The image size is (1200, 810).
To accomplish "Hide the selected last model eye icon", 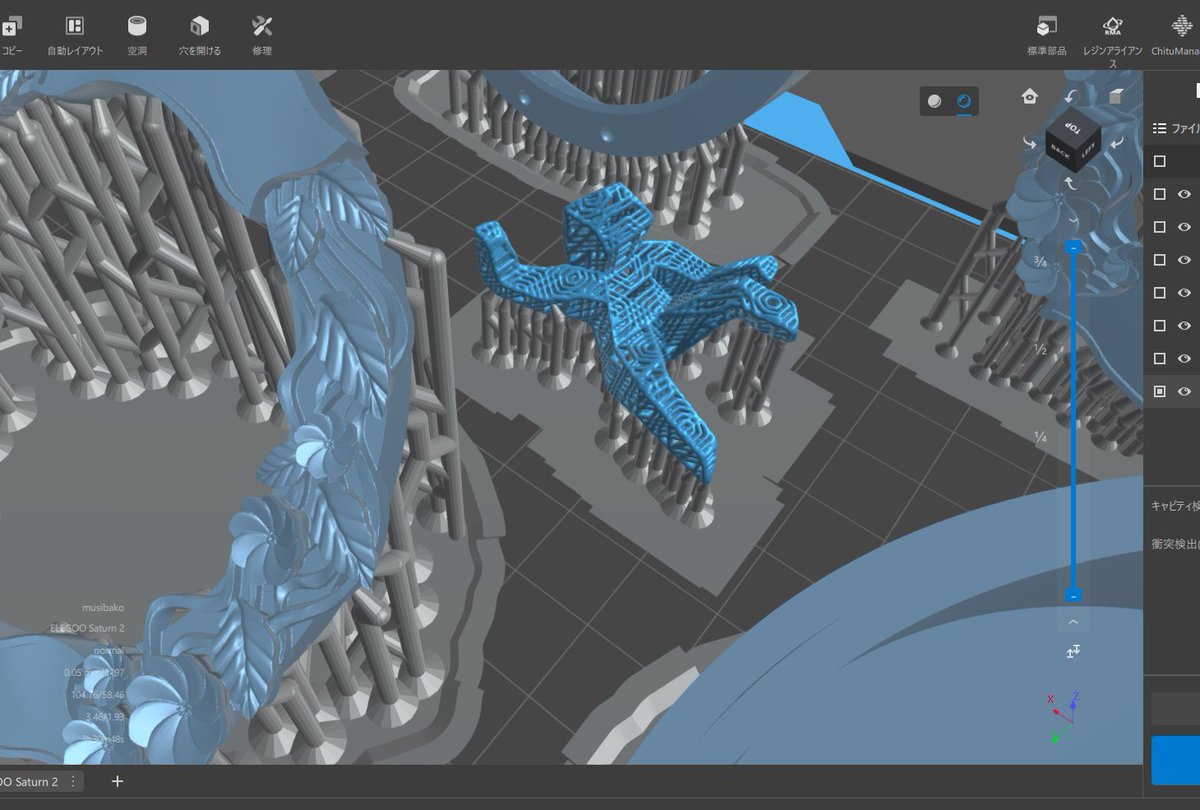I will point(1184,391).
